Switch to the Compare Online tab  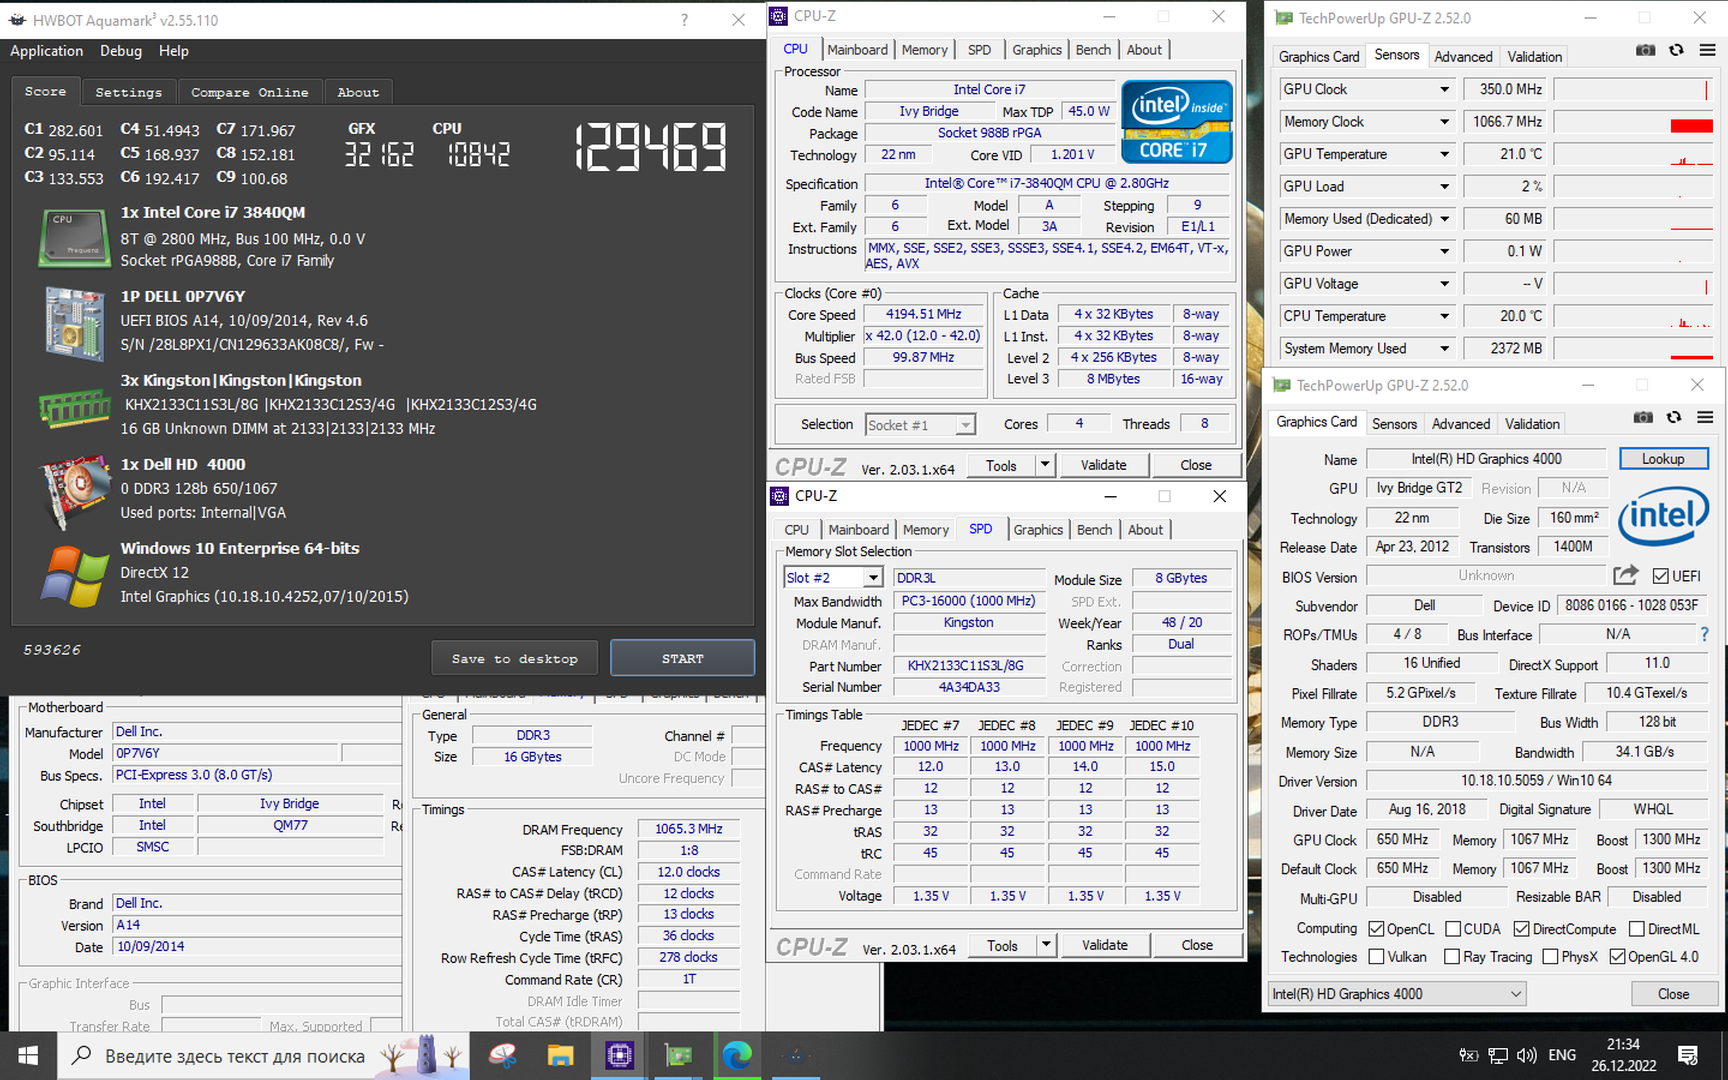pos(250,92)
